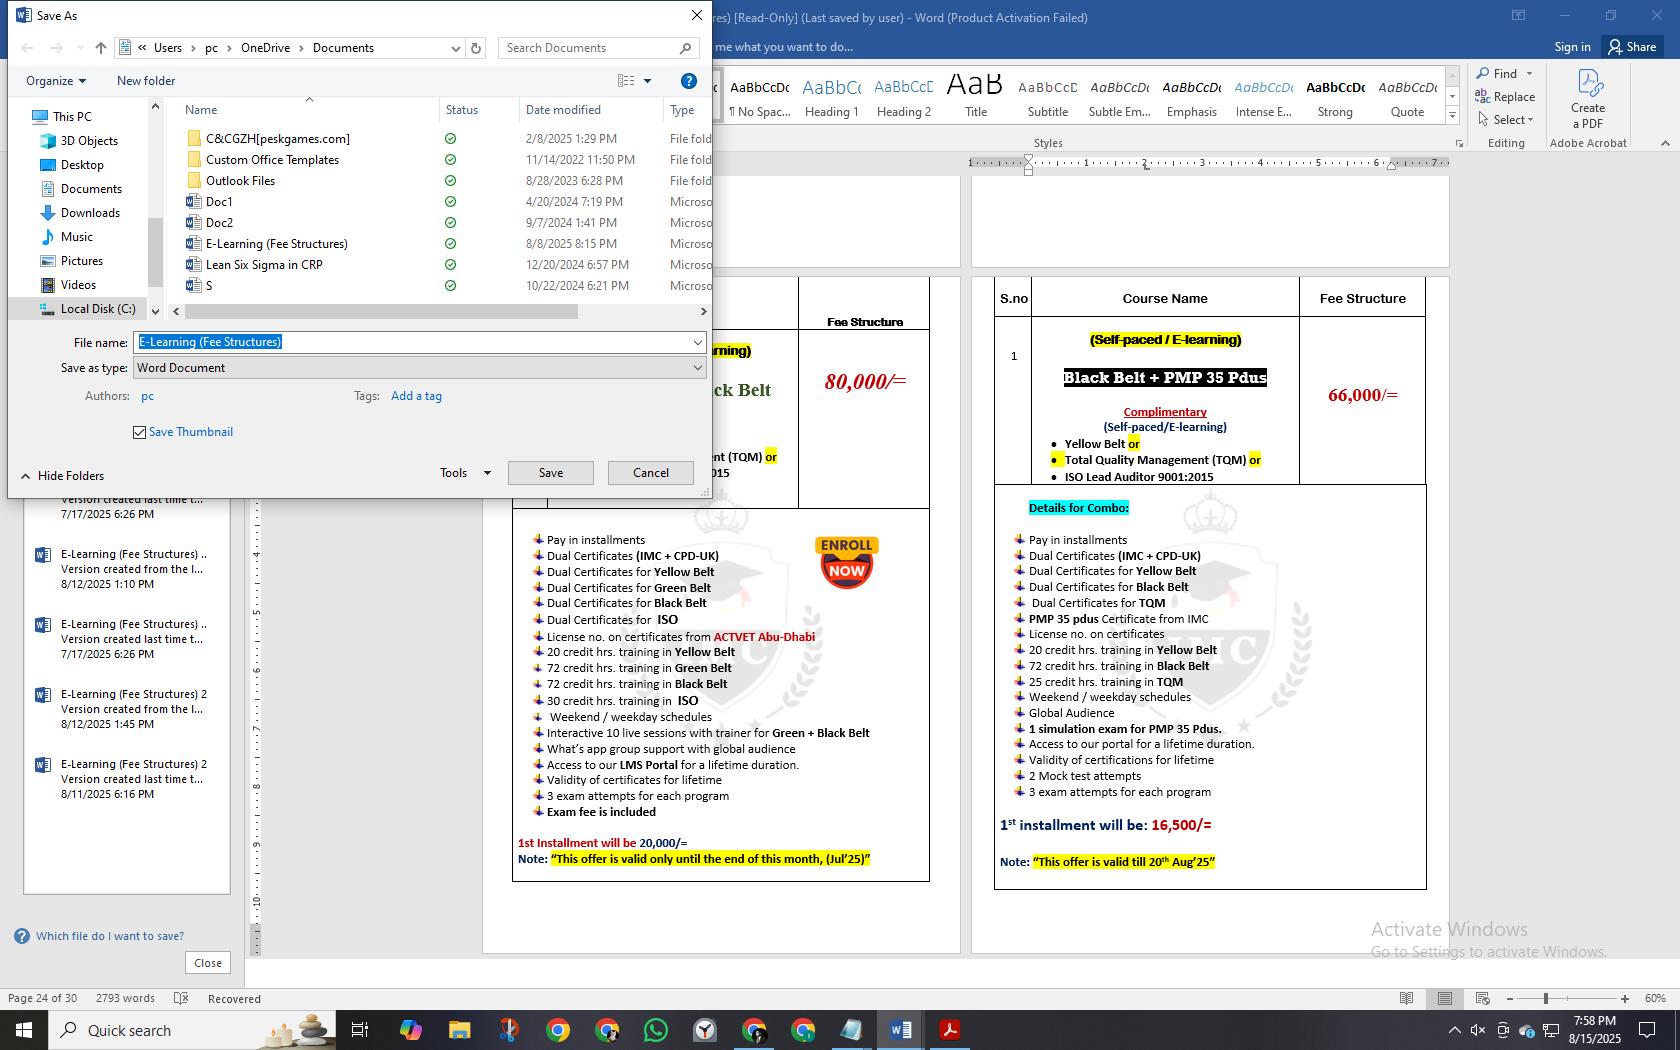Expand the Styles gallery more arrow
The height and width of the screenshot is (1050, 1680).
click(x=1452, y=116)
